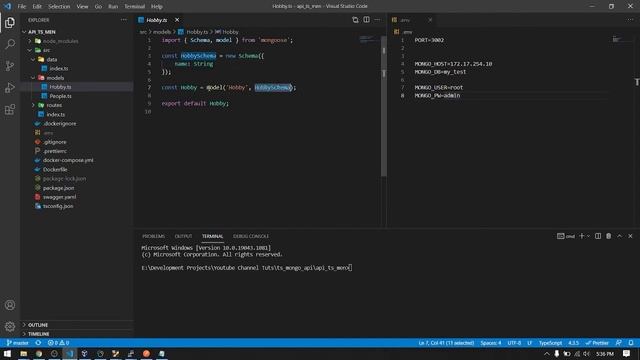Close the Hobby.ts tab

point(177,20)
